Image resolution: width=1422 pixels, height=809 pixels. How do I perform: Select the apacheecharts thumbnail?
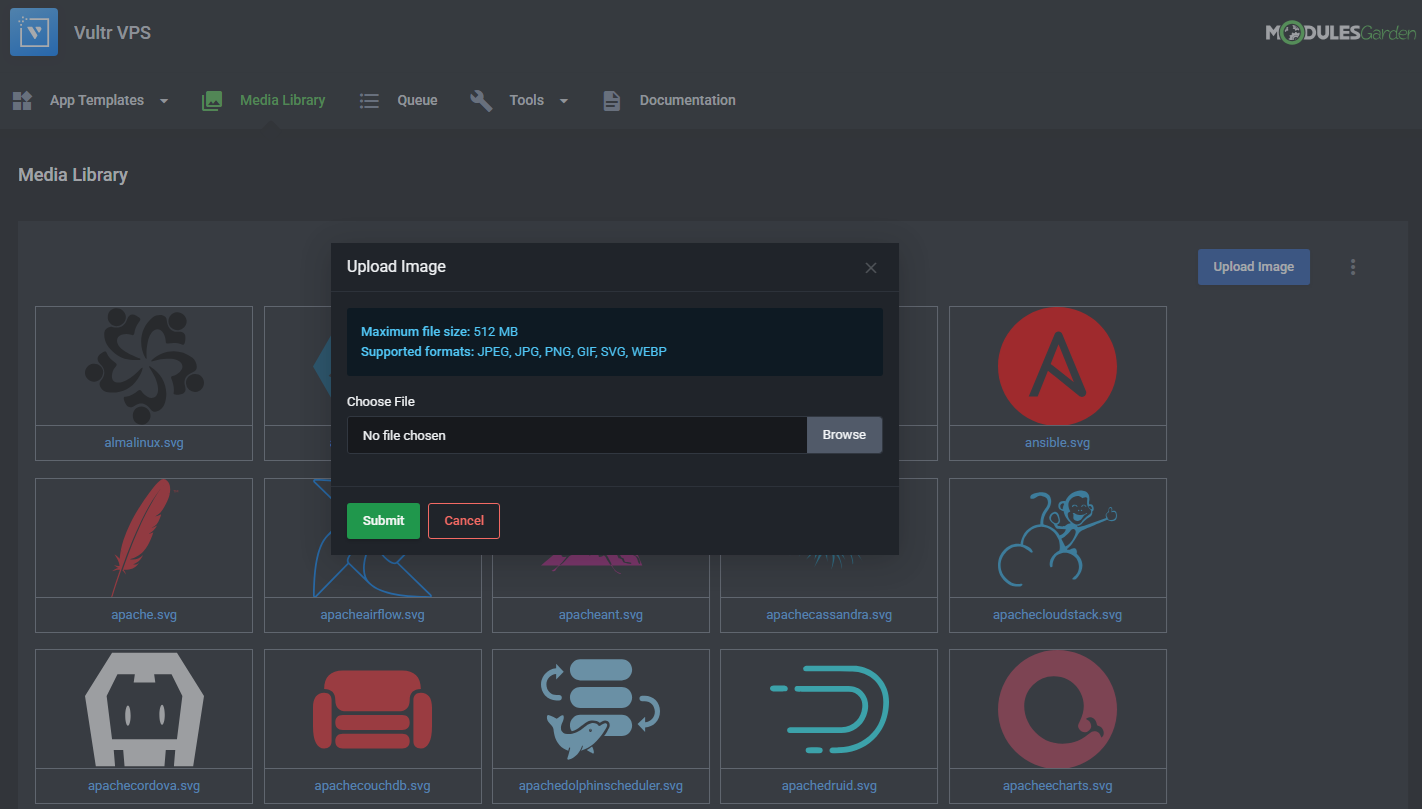click(x=1058, y=709)
